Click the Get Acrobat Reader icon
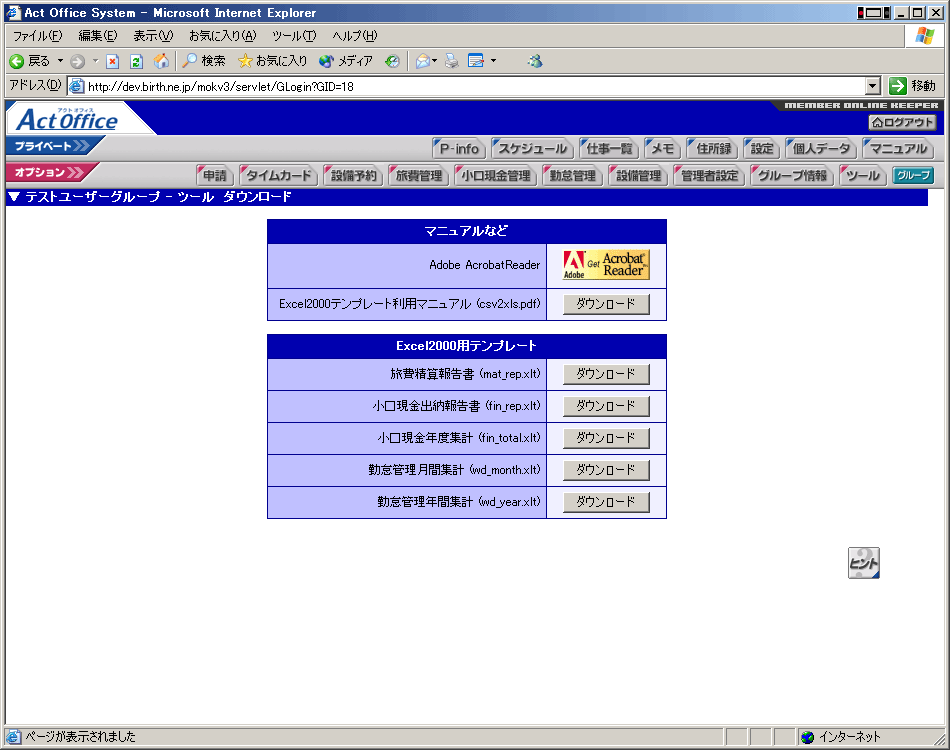 (x=606, y=265)
